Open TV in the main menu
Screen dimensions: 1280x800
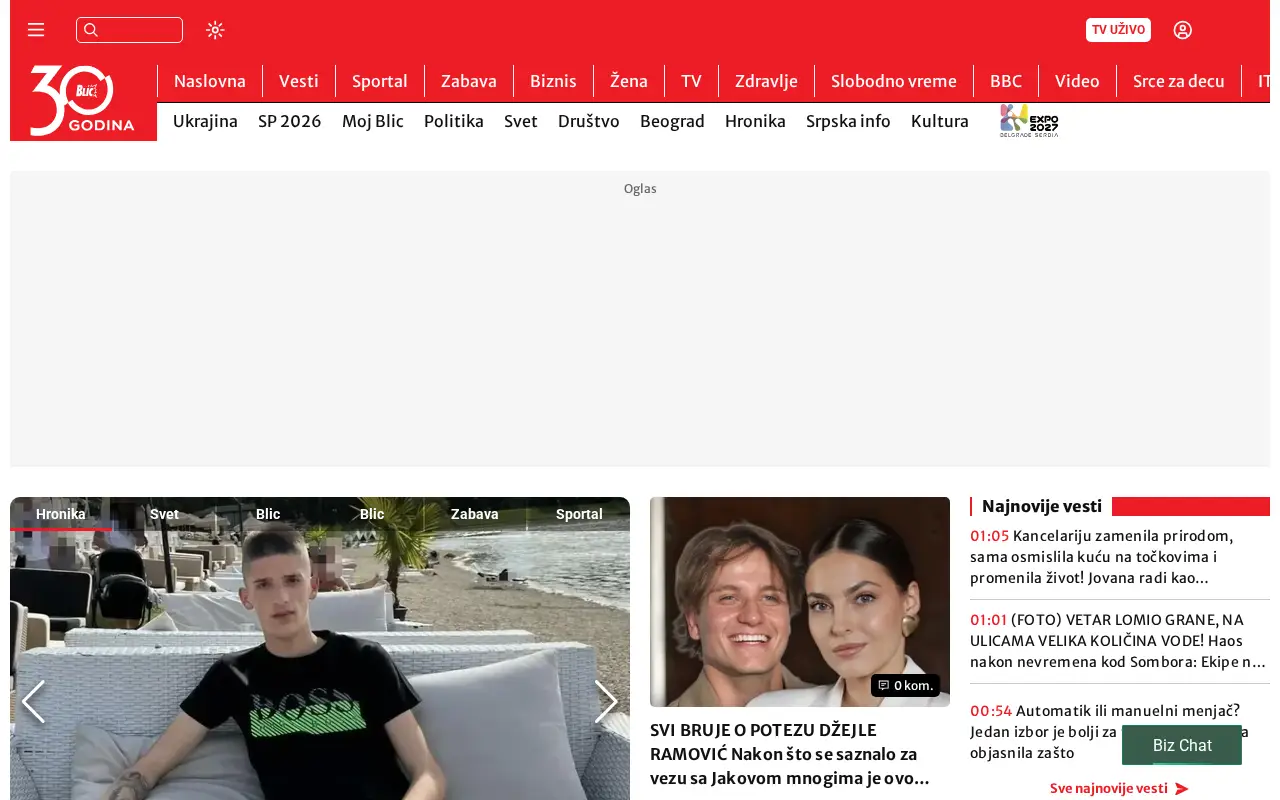click(691, 81)
